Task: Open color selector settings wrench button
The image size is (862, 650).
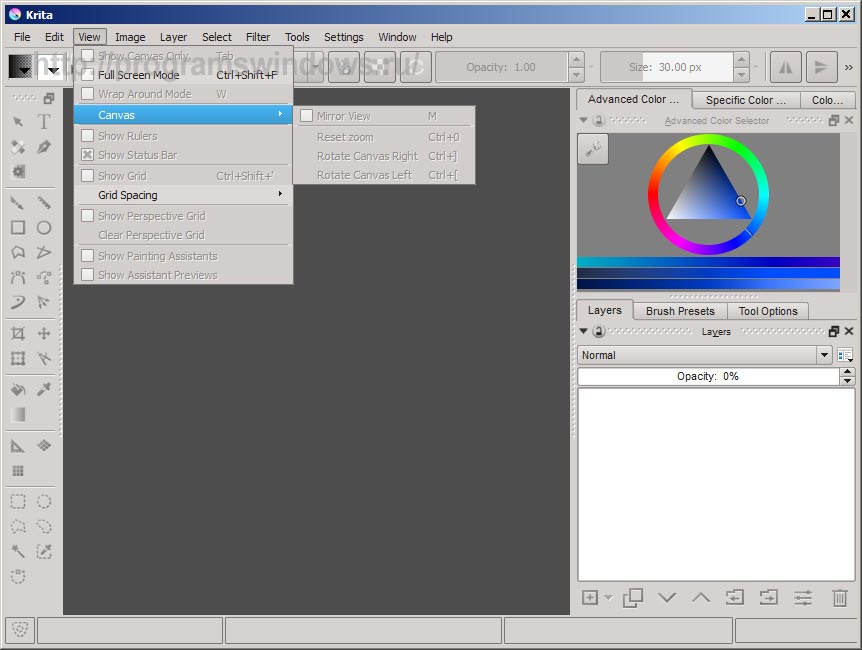Action: coord(593,148)
